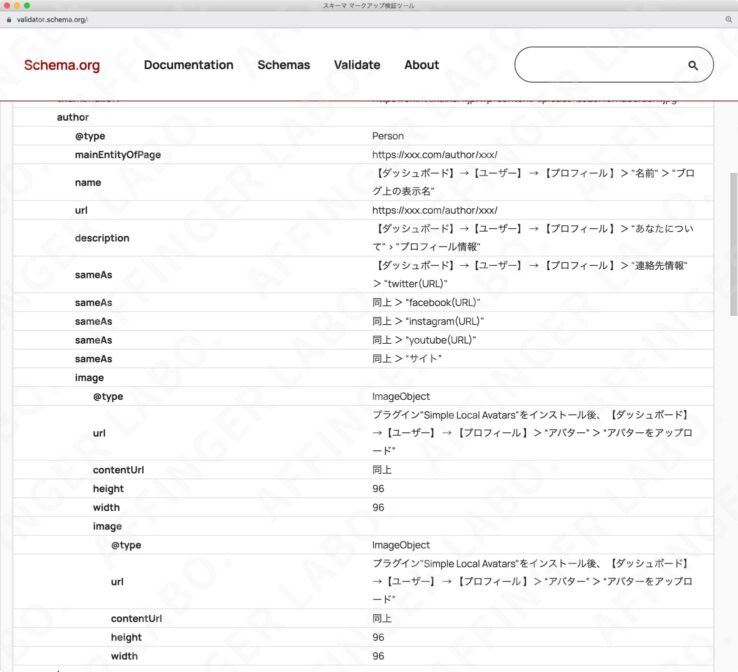Select the 'Person' type value

click(388, 136)
